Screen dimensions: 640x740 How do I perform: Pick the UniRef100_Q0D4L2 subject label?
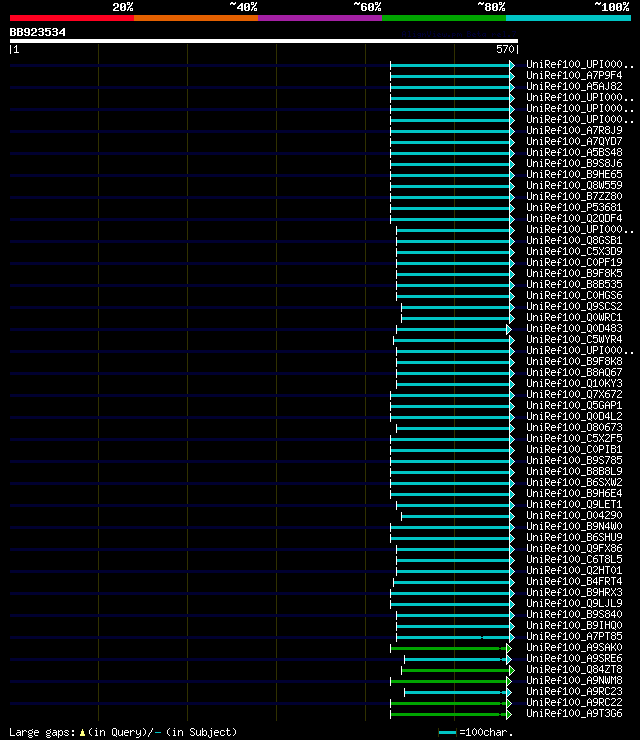click(574, 417)
